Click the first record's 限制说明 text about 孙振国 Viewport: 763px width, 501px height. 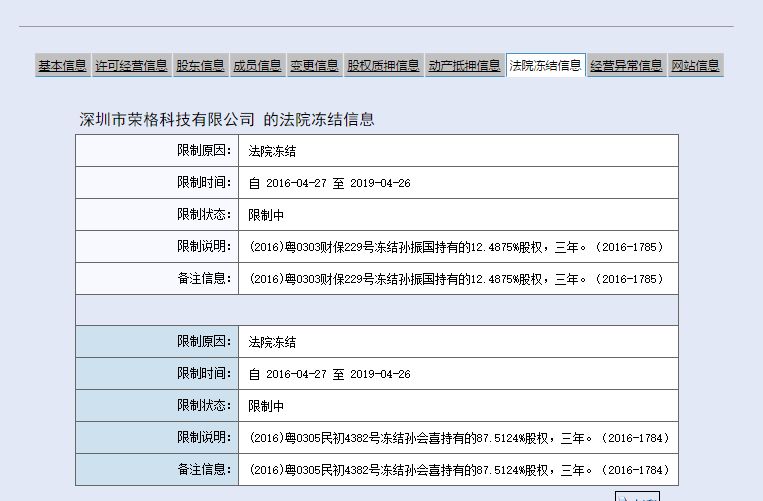click(455, 247)
